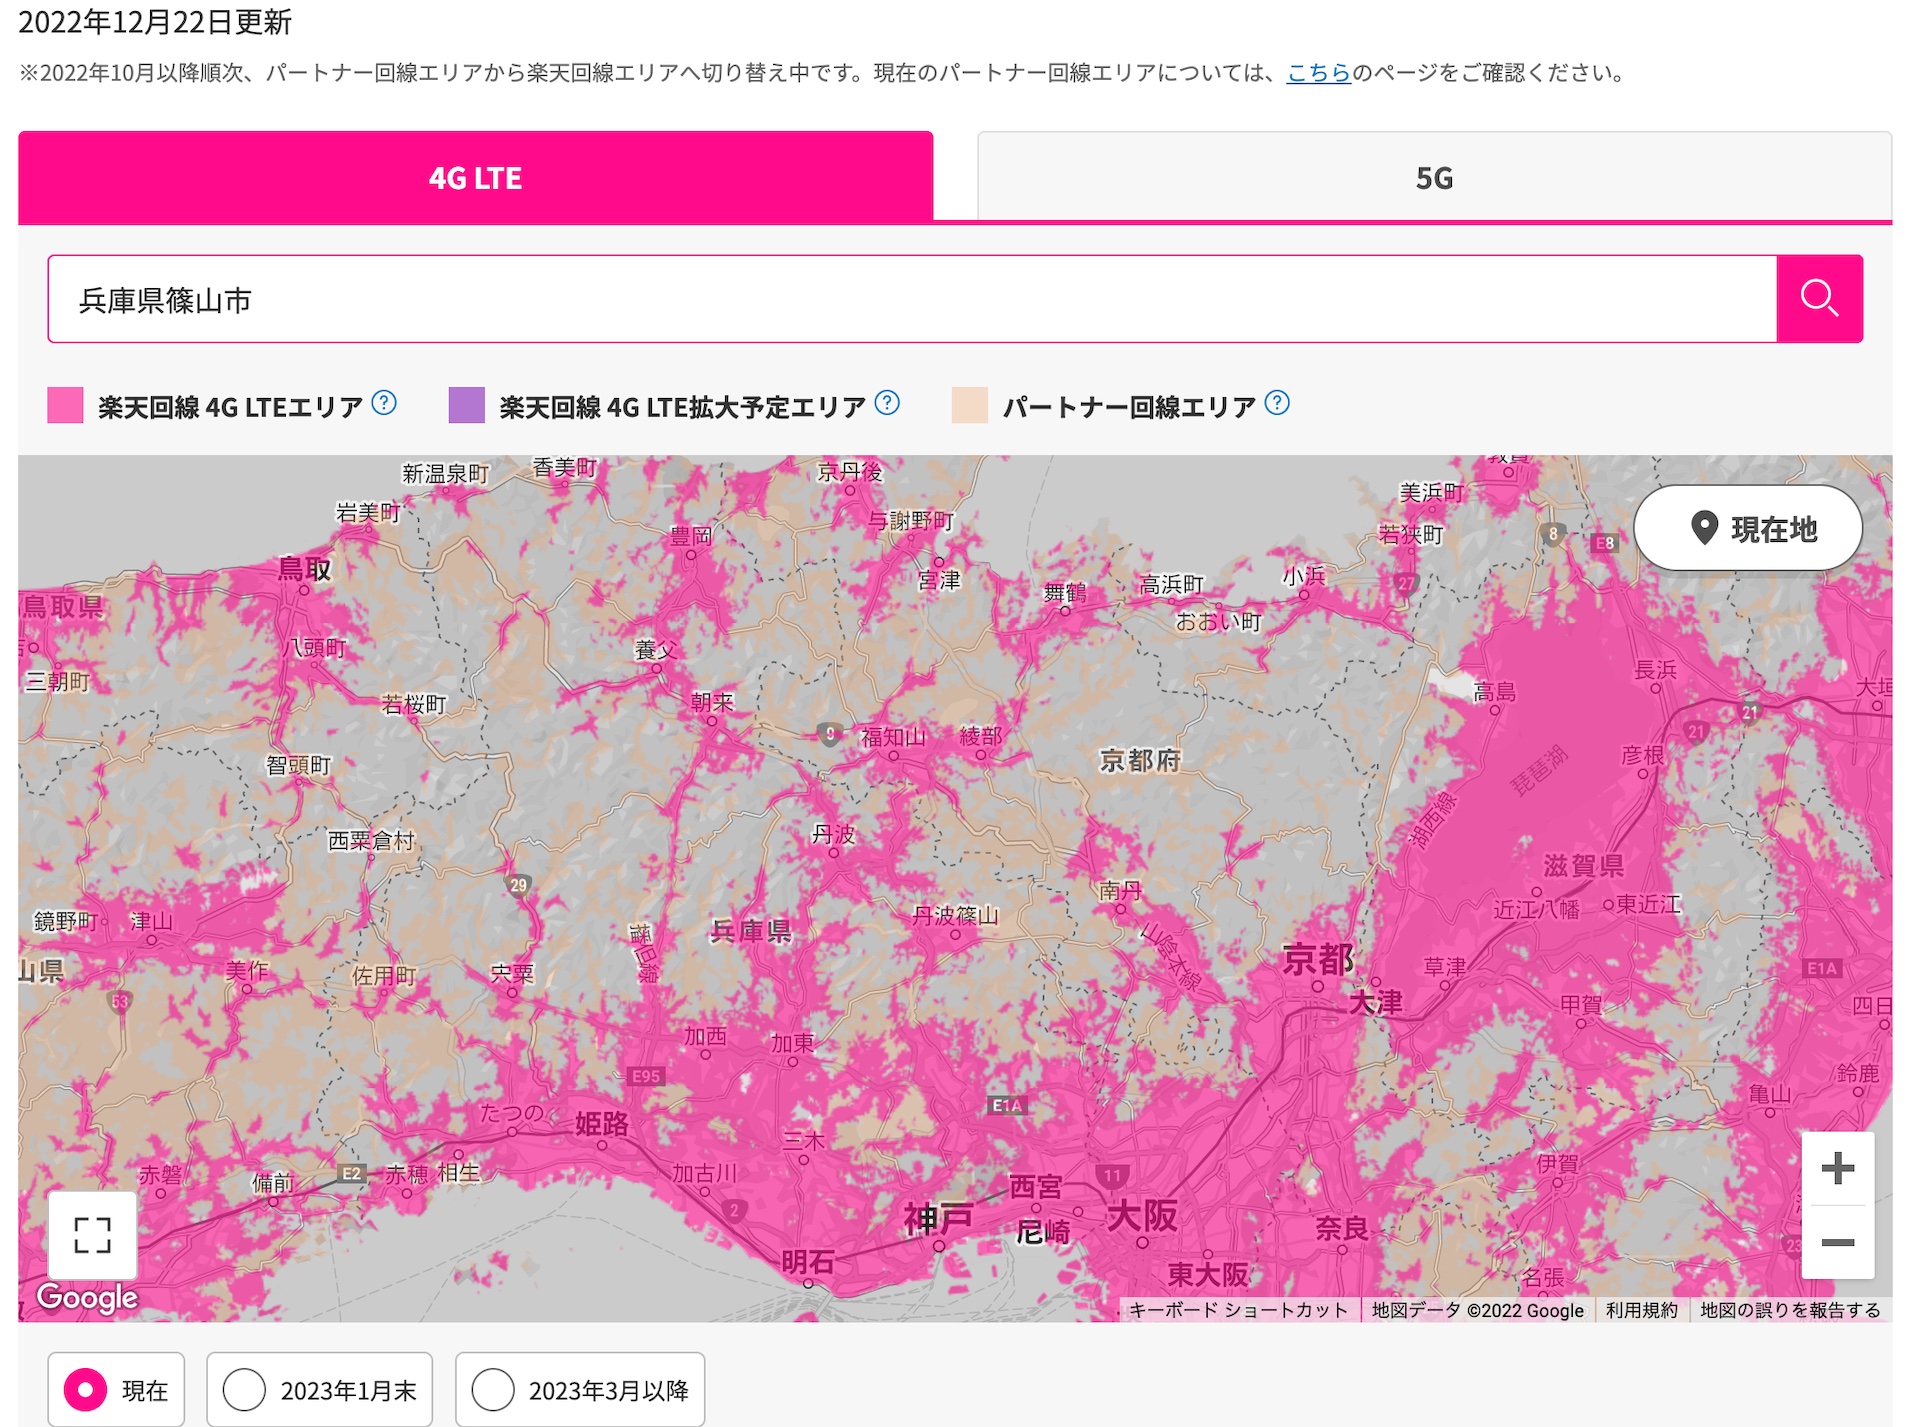The height and width of the screenshot is (1427, 1920).
Task: Switch to the 5G tab
Action: click(1434, 177)
